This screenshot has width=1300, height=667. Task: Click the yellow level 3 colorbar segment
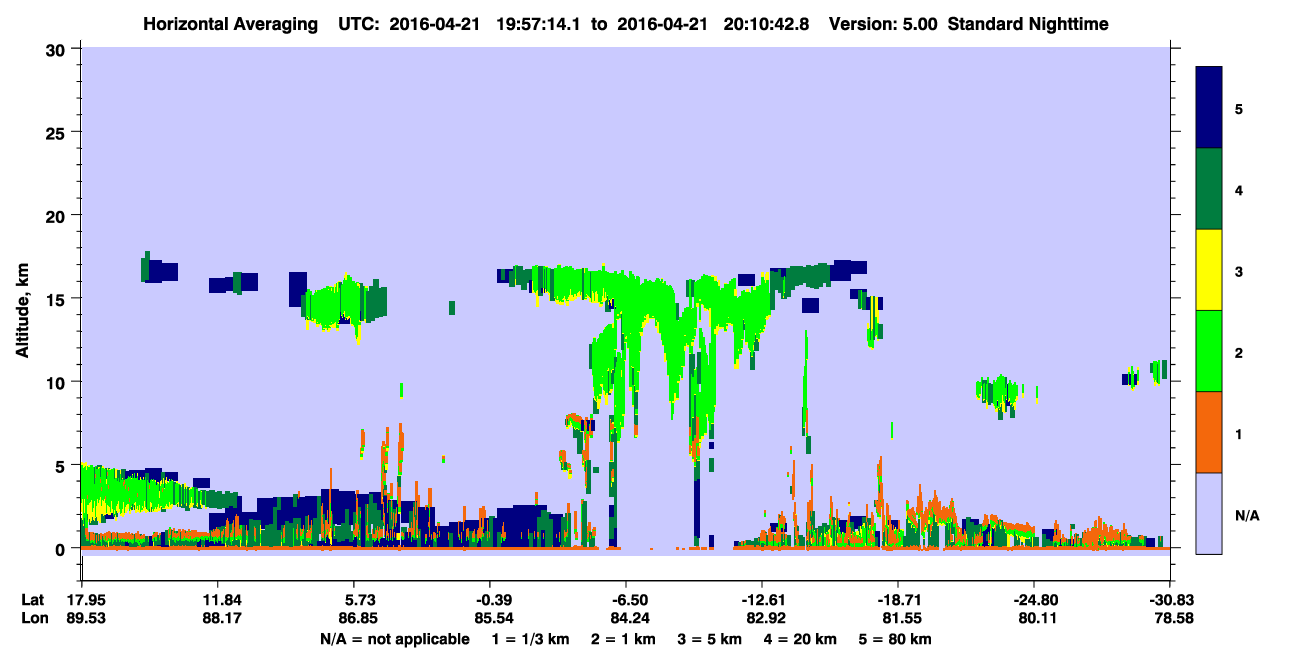click(1209, 270)
